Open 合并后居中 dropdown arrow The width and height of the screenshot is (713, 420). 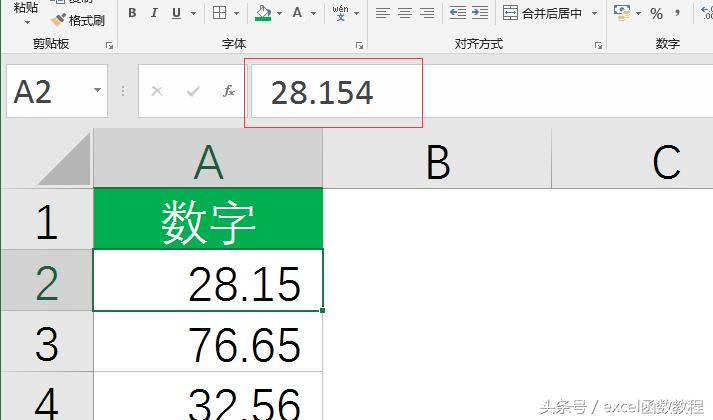[x=594, y=13]
